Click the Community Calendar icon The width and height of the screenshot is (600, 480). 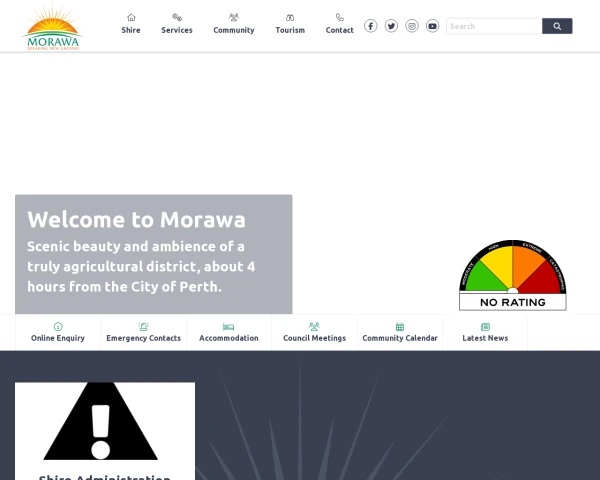[x=400, y=327]
